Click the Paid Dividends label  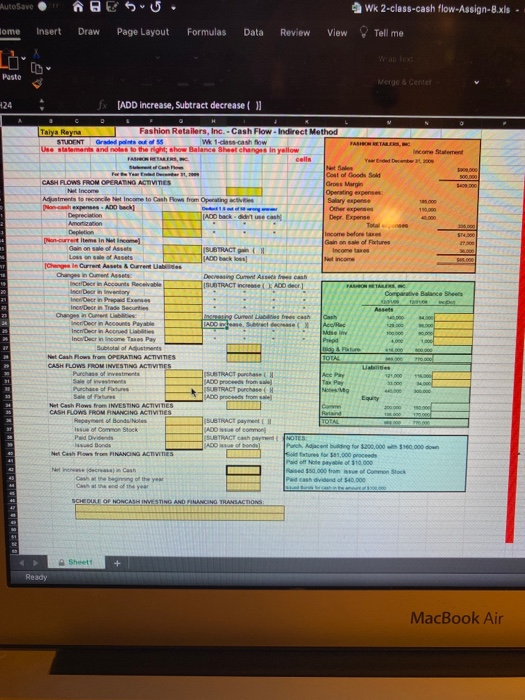pos(94,438)
